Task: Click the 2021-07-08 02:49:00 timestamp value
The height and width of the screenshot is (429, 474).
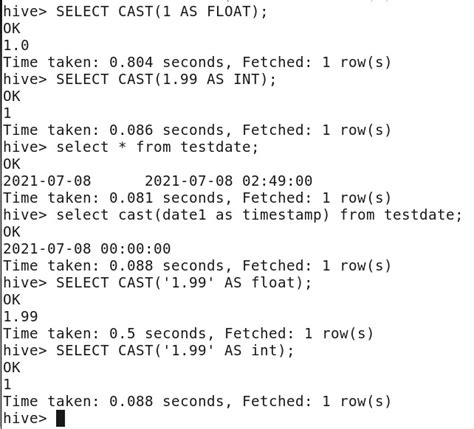Action: 228,181
